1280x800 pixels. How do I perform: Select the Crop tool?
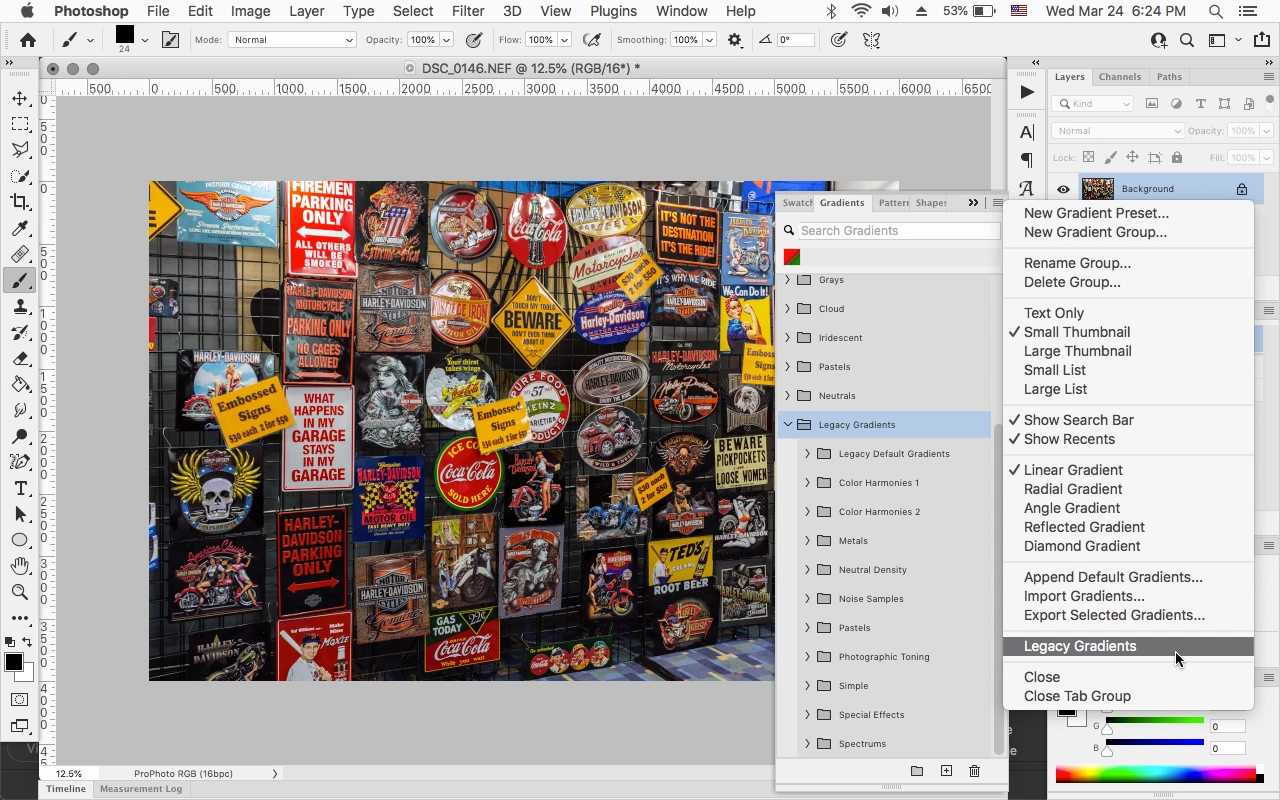point(20,202)
